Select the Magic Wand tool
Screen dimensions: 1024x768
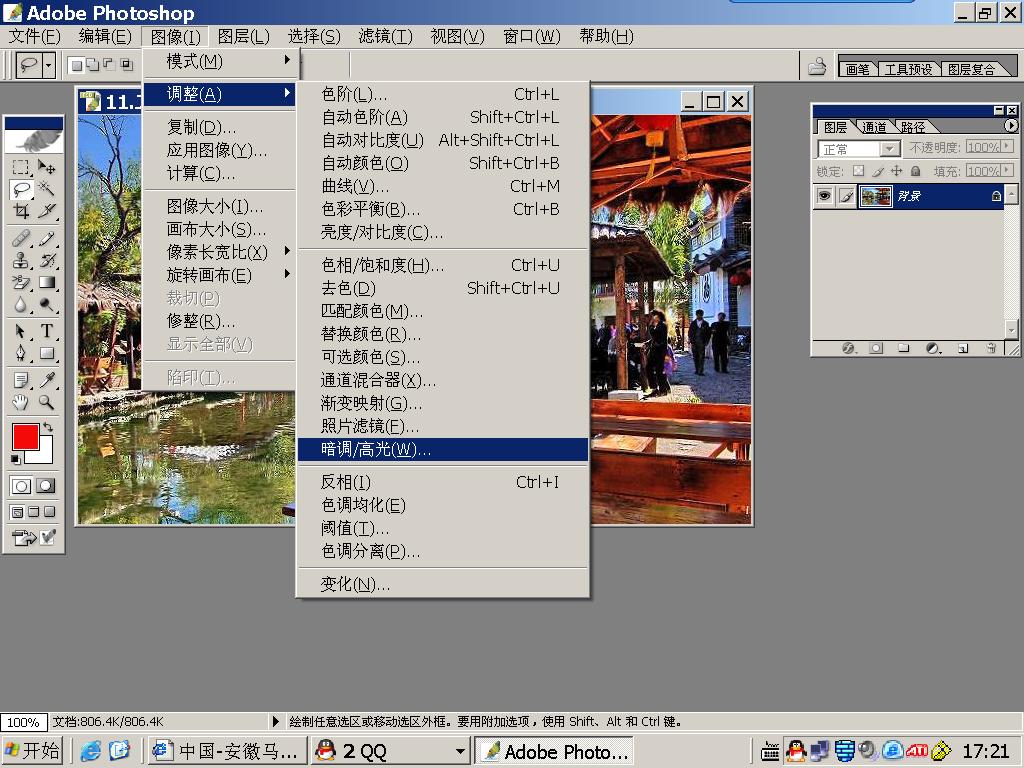(46, 188)
